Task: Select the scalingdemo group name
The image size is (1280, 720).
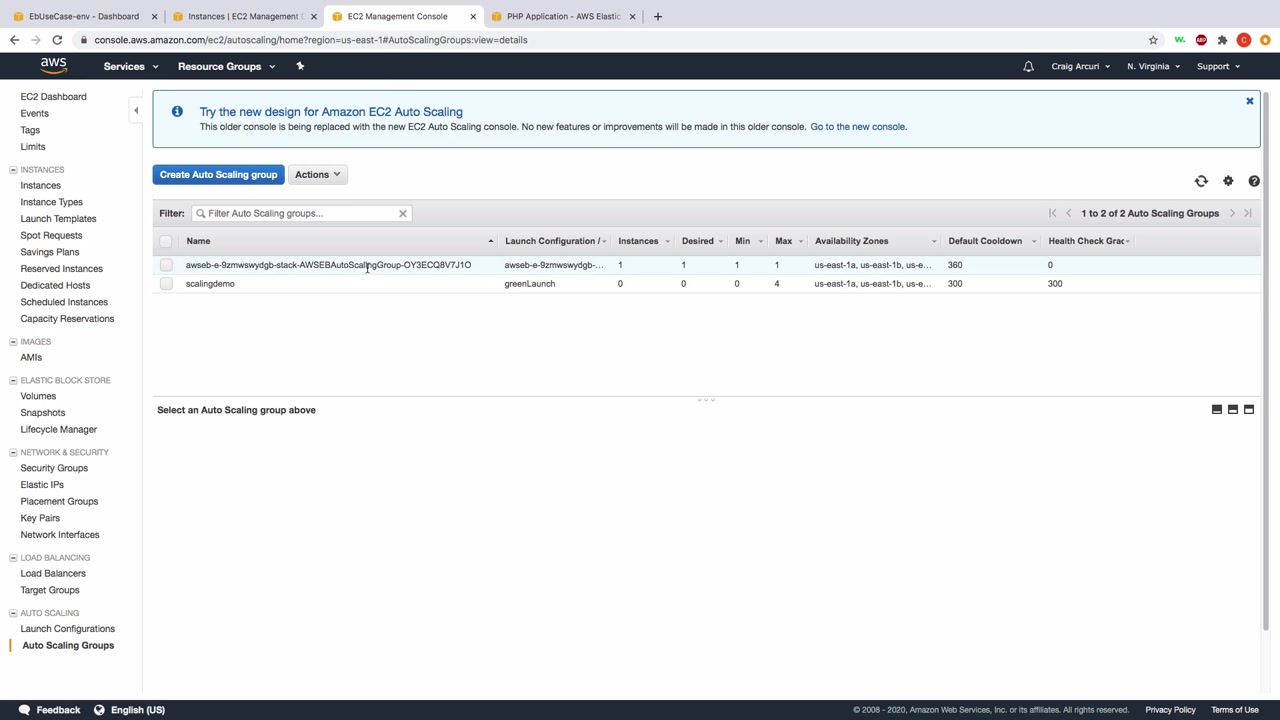Action: 210,284
